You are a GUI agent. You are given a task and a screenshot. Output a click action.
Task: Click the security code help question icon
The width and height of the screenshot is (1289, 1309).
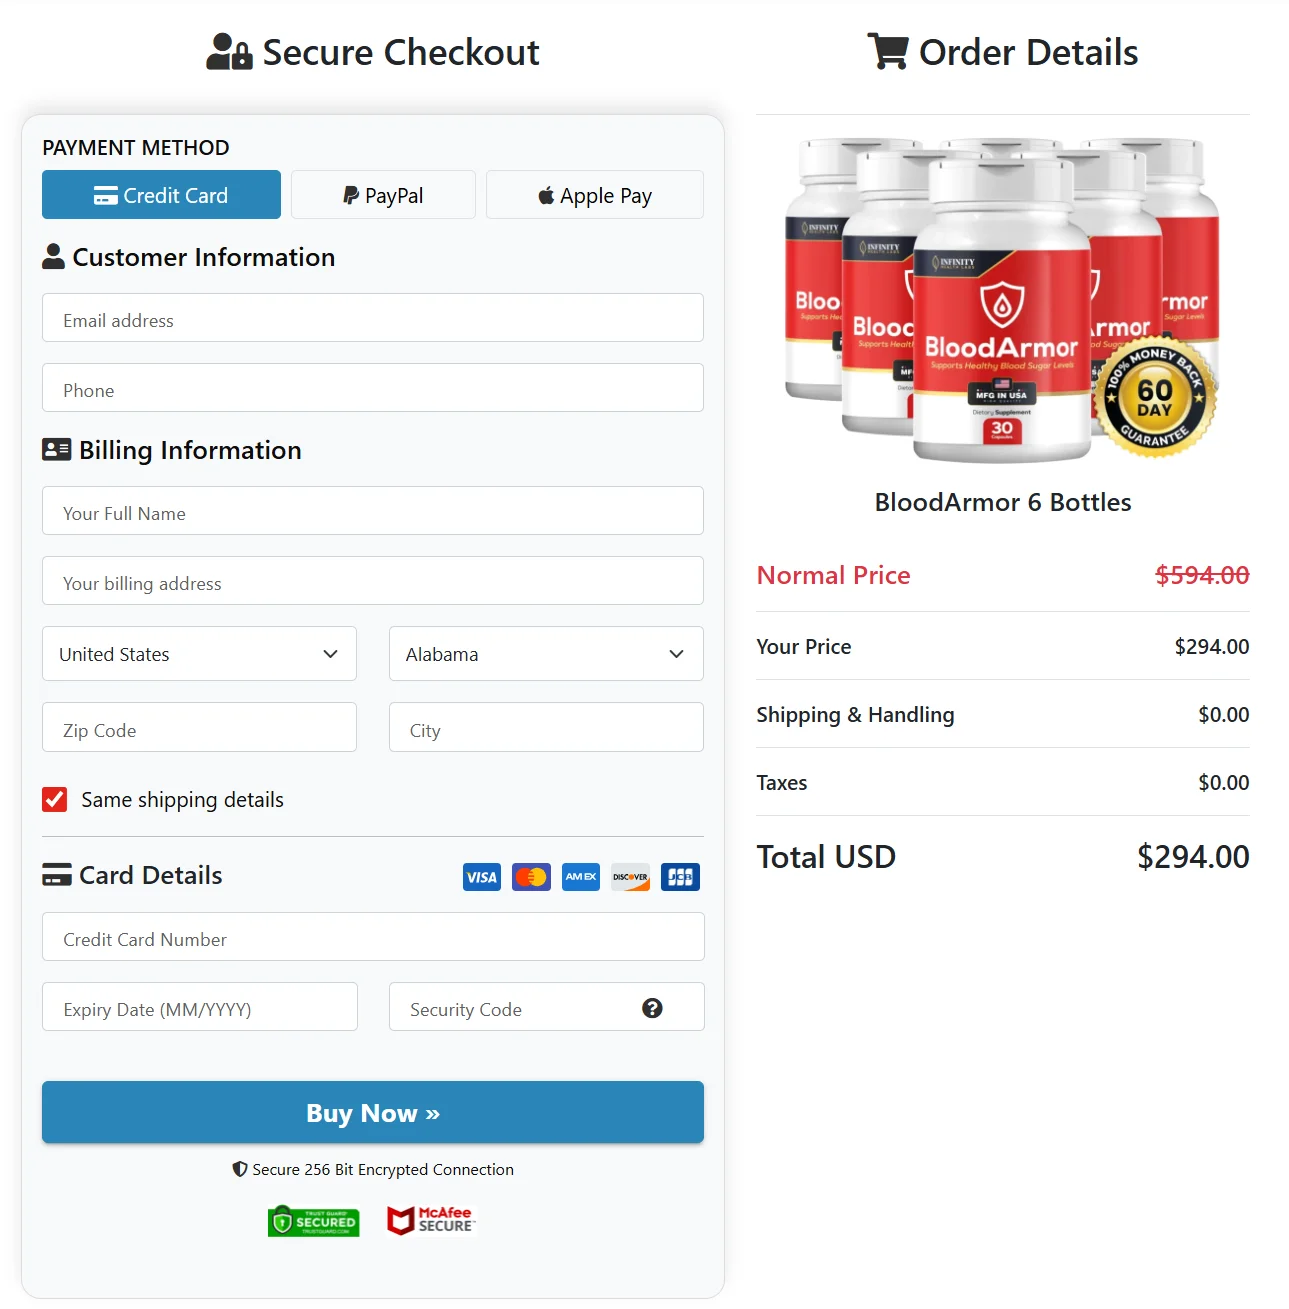point(652,1008)
